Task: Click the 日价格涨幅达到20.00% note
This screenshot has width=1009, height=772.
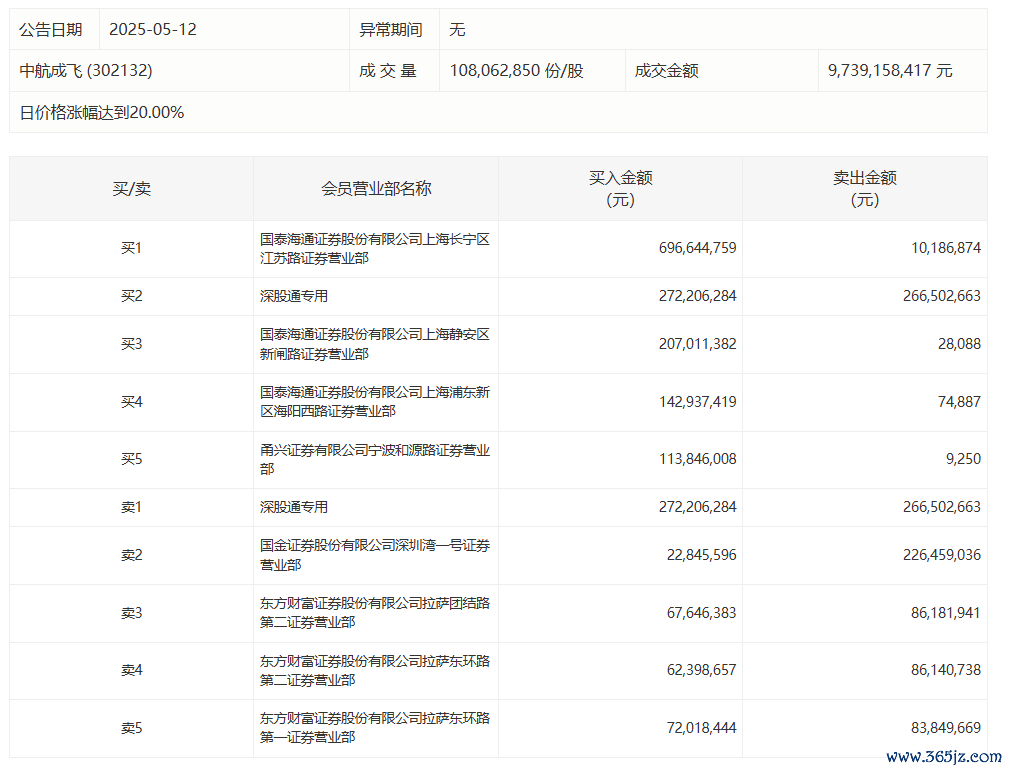Action: (x=102, y=113)
